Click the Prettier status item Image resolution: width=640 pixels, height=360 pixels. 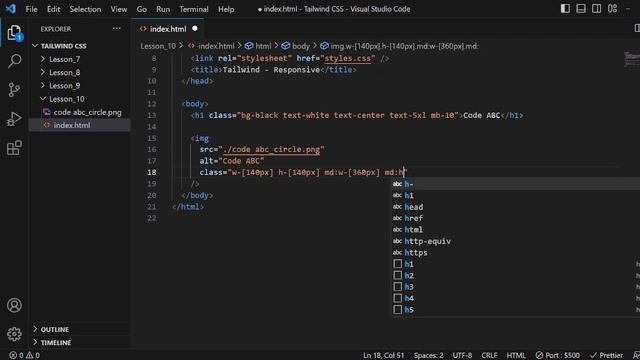(607, 355)
